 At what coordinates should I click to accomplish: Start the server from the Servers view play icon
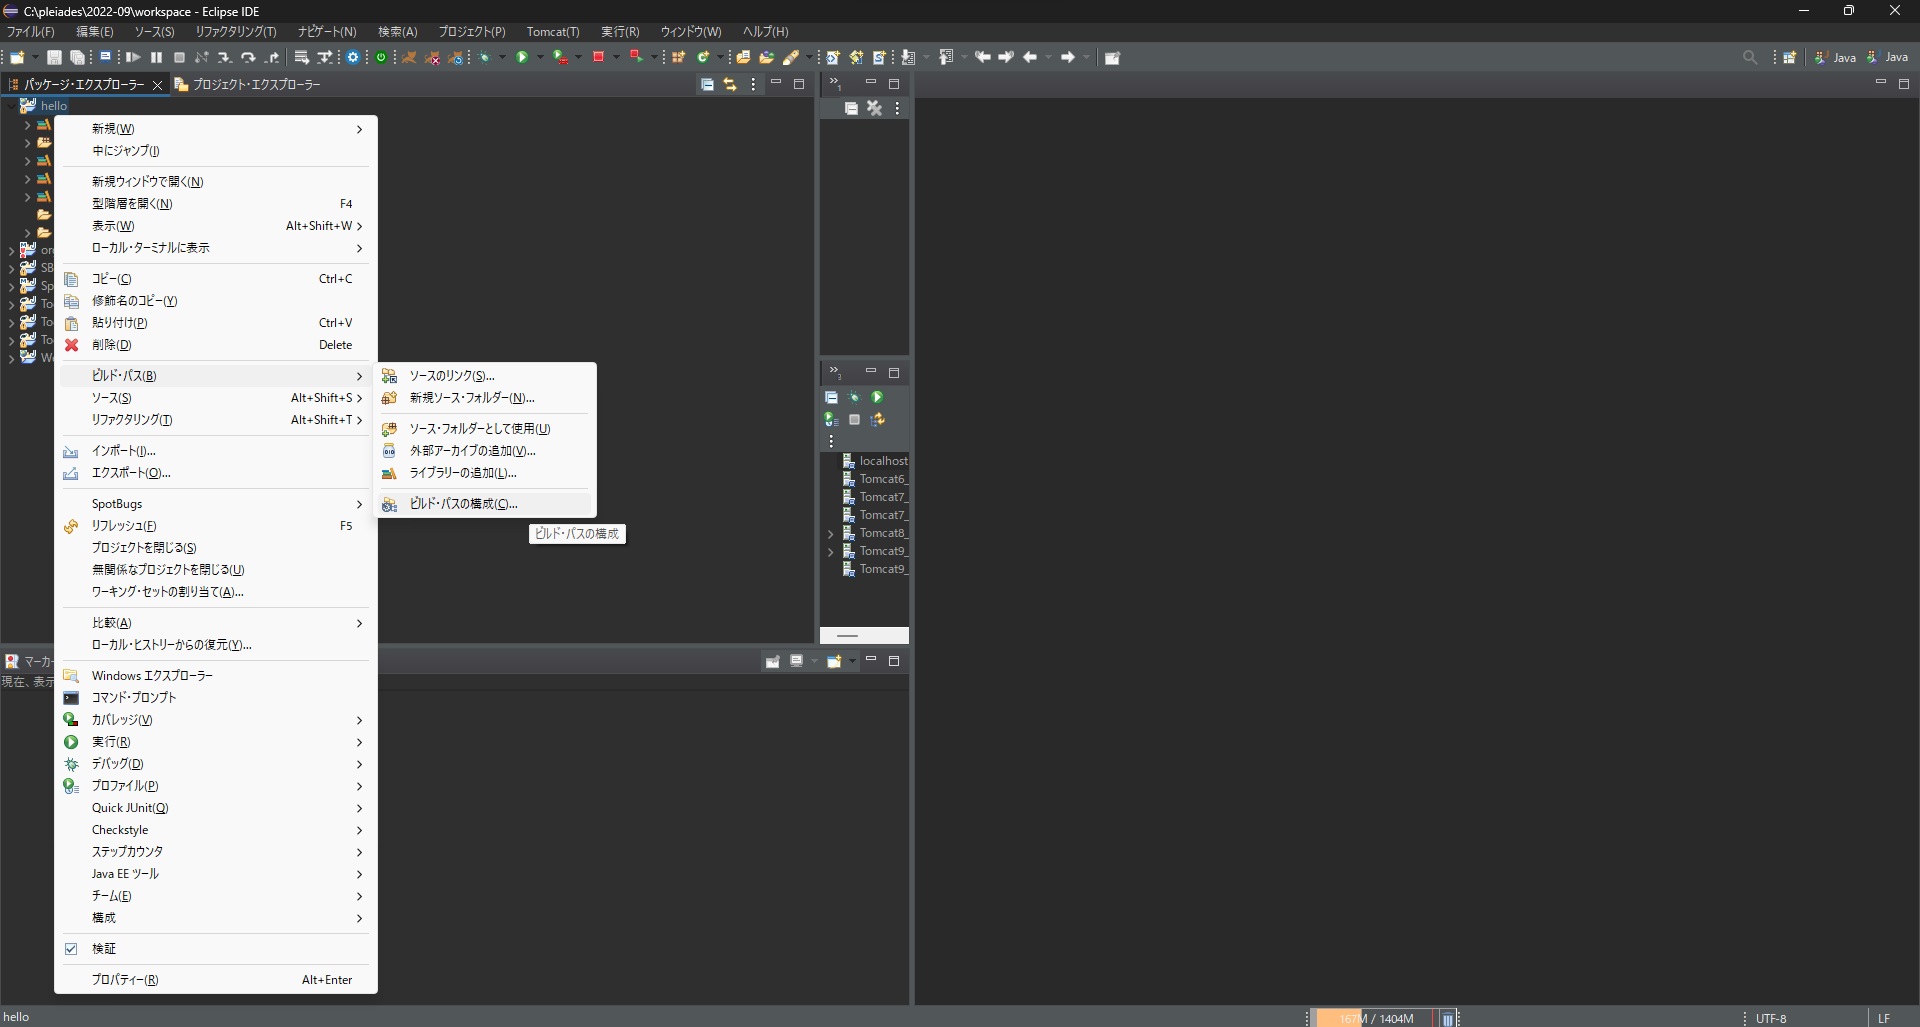(x=877, y=398)
